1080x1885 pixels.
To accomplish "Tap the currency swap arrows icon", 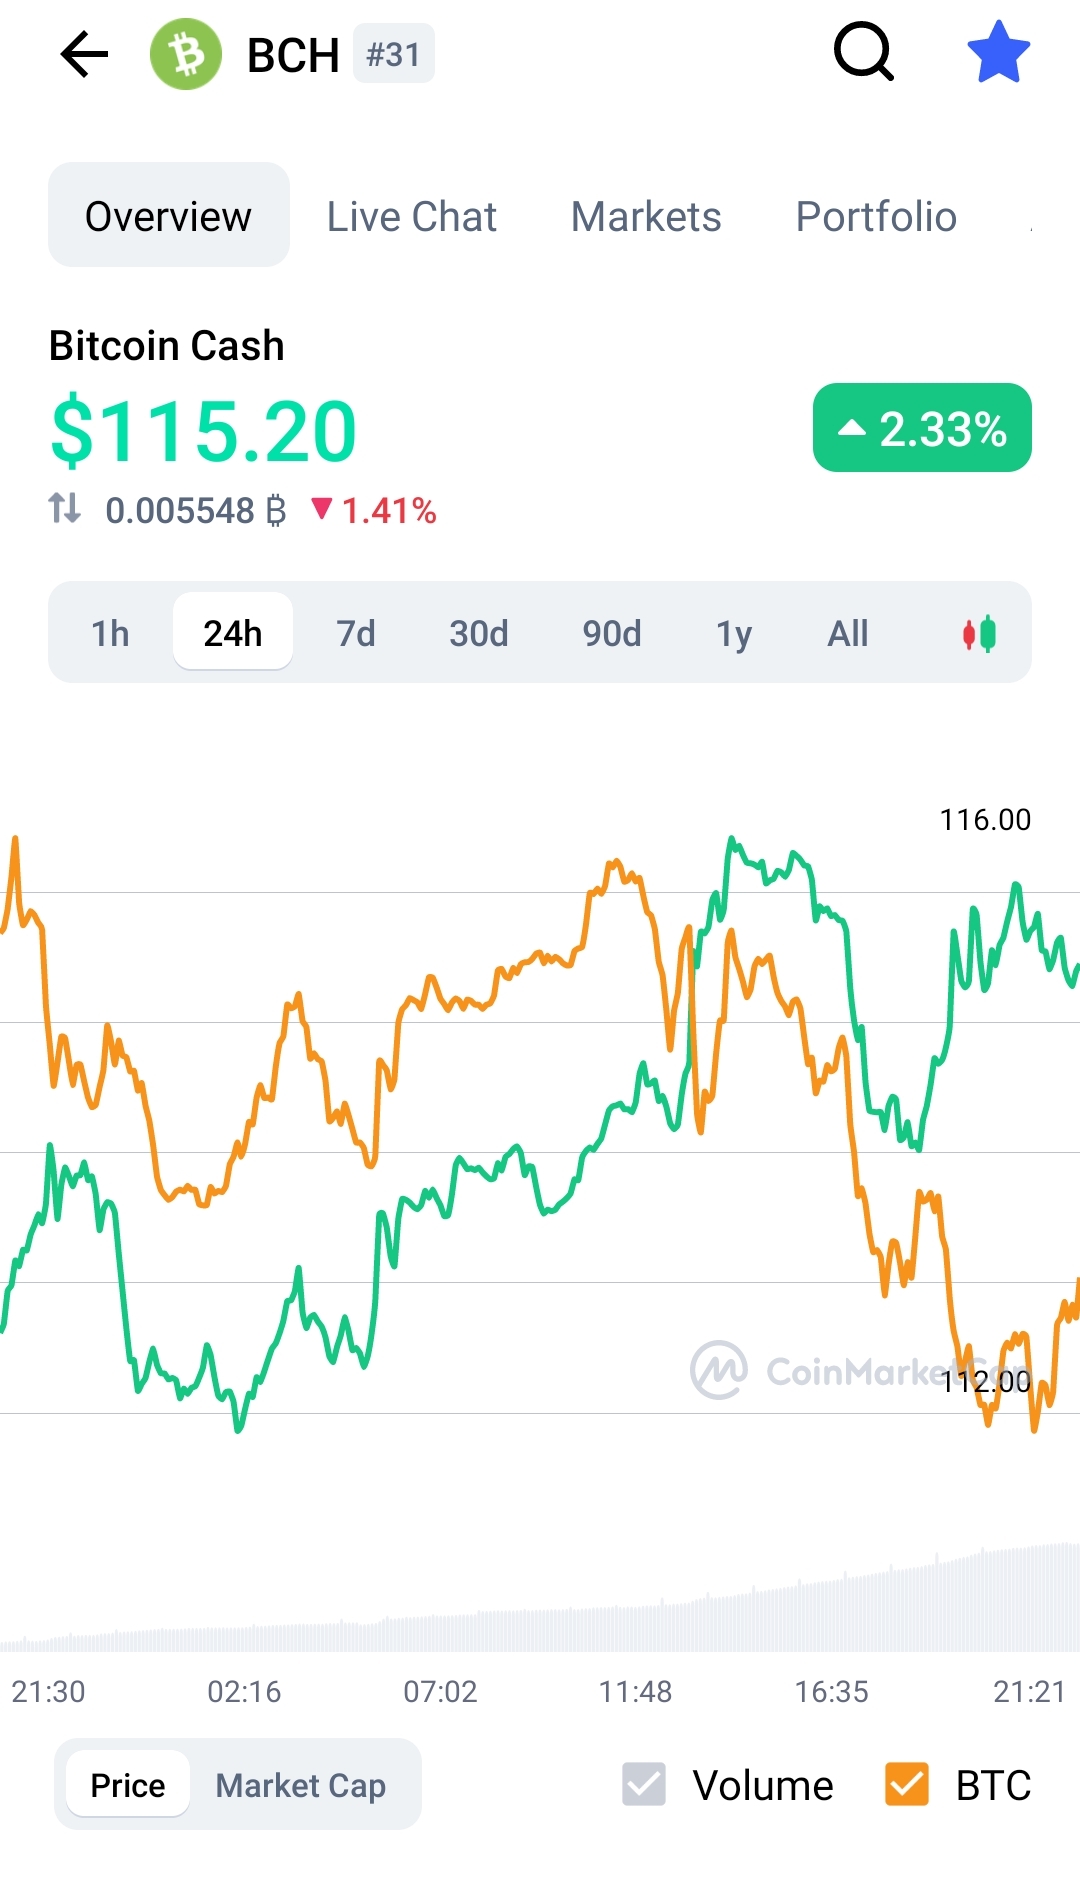I will point(65,508).
